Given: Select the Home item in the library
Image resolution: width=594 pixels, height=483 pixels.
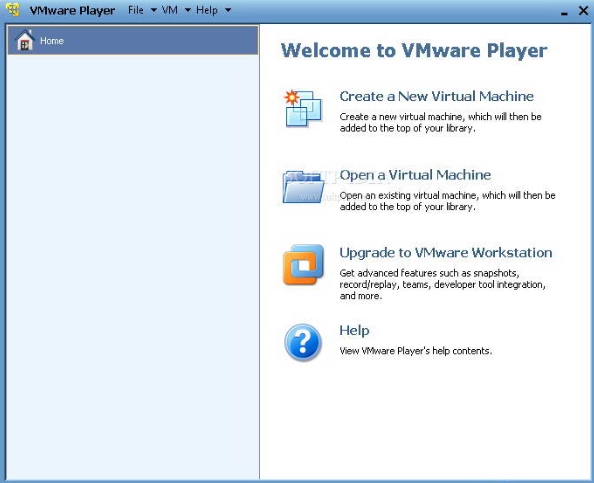Looking at the screenshot, I should pyautogui.click(x=133, y=40).
